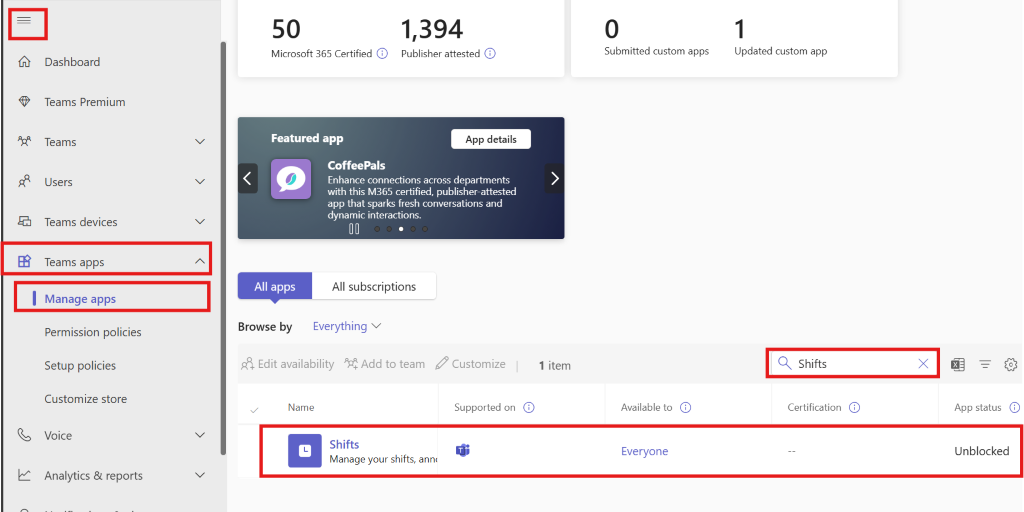
Task: Click the Analytics & reports chart icon
Action: coord(24,475)
